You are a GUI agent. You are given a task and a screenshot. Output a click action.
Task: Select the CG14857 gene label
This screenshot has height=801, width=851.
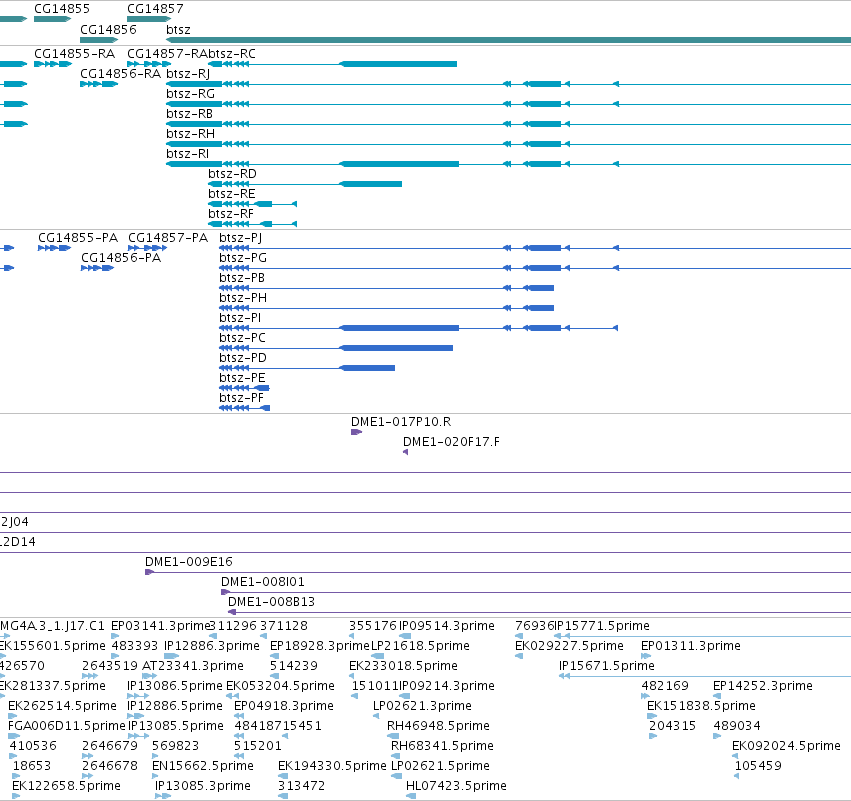pyautogui.click(x=155, y=9)
